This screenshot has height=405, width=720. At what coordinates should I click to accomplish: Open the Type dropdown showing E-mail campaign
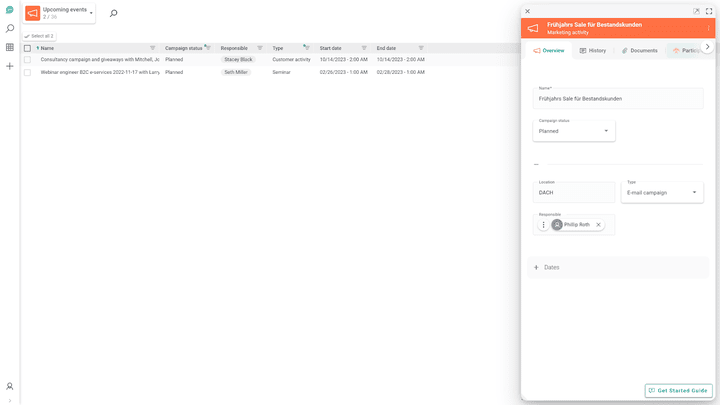tap(662, 192)
